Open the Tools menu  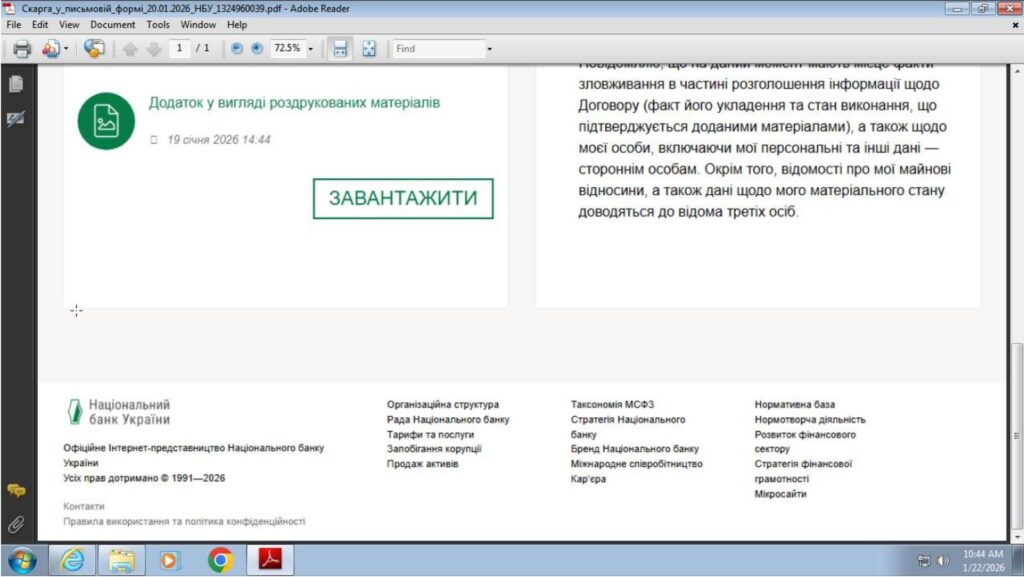click(x=158, y=24)
